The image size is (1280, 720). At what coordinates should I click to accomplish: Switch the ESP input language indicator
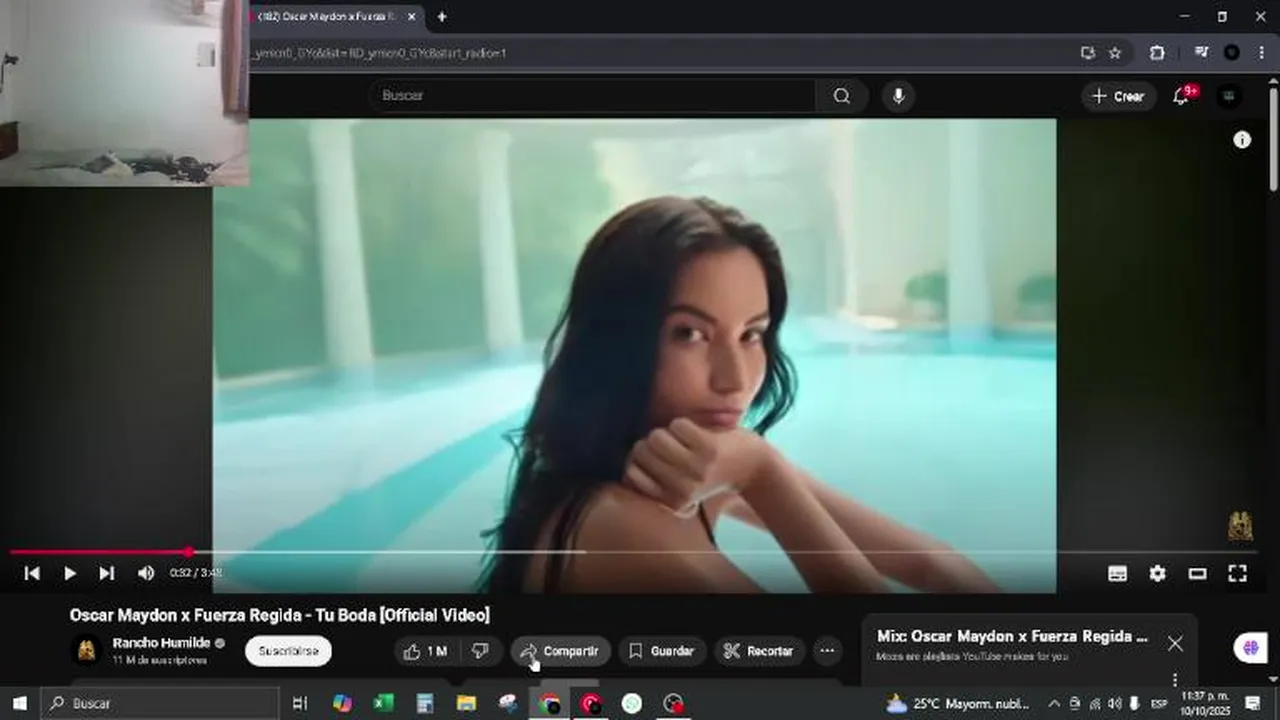click(1159, 703)
